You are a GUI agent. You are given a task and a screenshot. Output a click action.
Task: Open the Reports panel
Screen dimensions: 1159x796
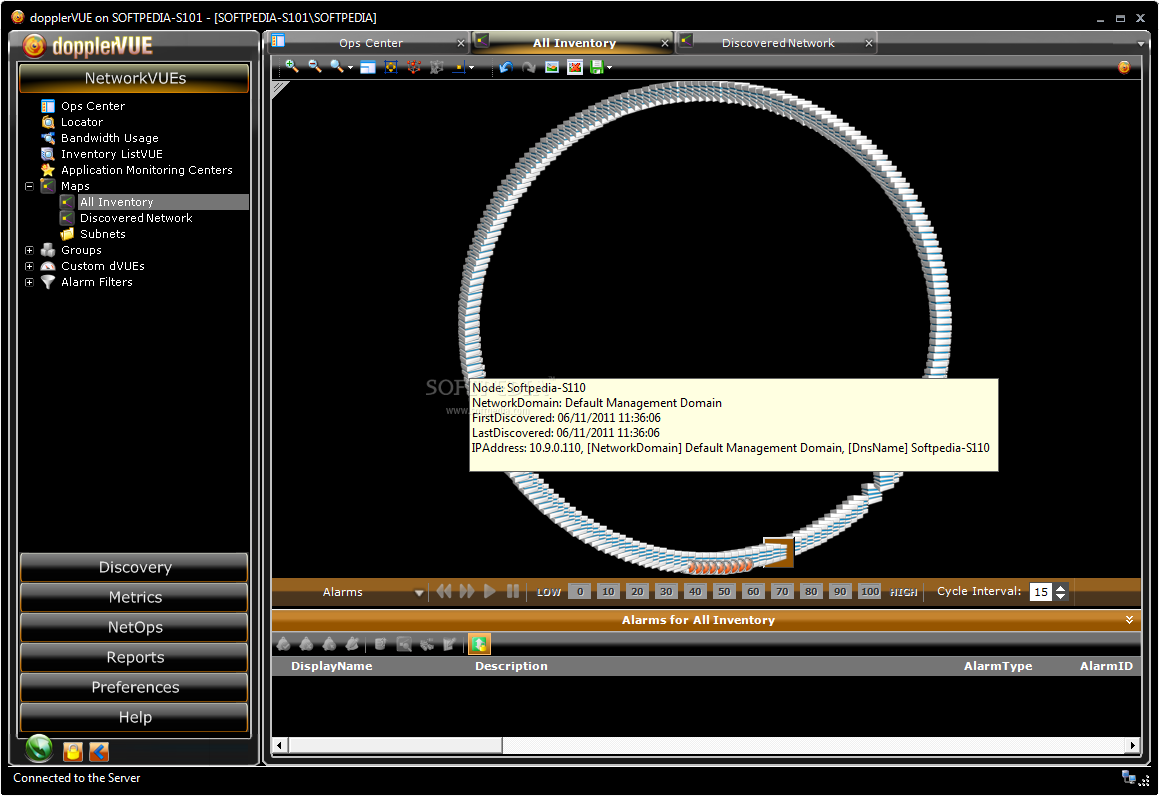(x=135, y=657)
